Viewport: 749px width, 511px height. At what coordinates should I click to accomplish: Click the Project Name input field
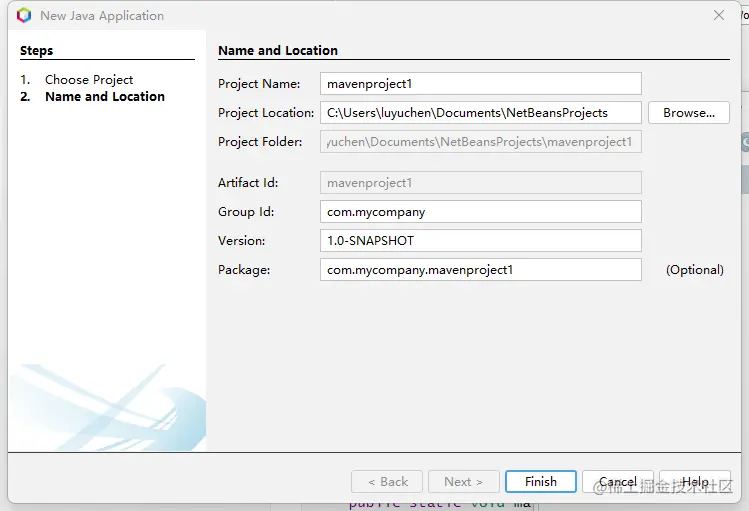click(481, 84)
